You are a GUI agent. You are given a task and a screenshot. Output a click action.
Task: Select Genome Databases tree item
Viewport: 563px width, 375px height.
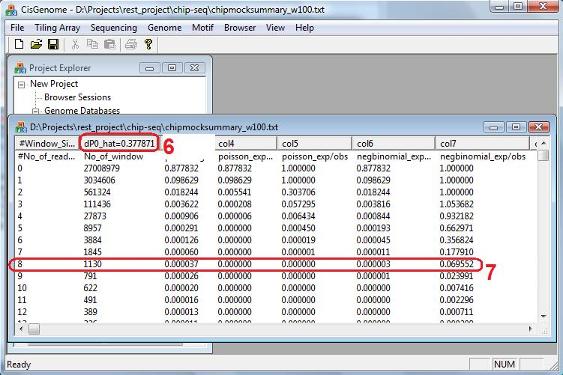82,111
